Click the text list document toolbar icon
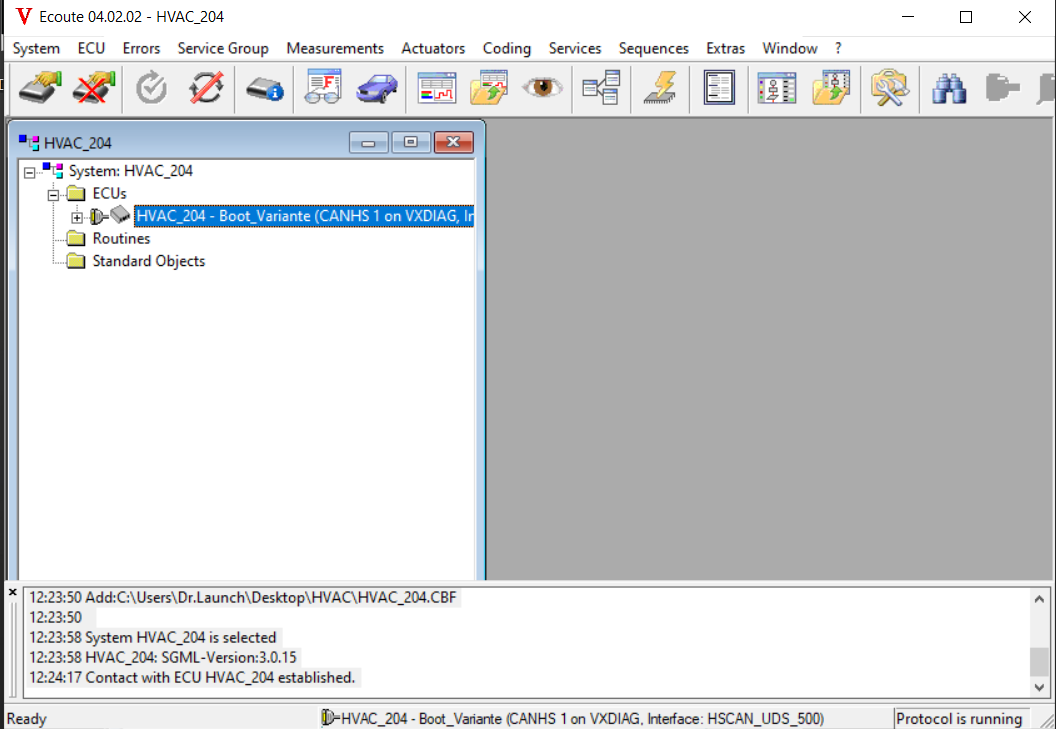This screenshot has width=1056, height=729. [719, 88]
